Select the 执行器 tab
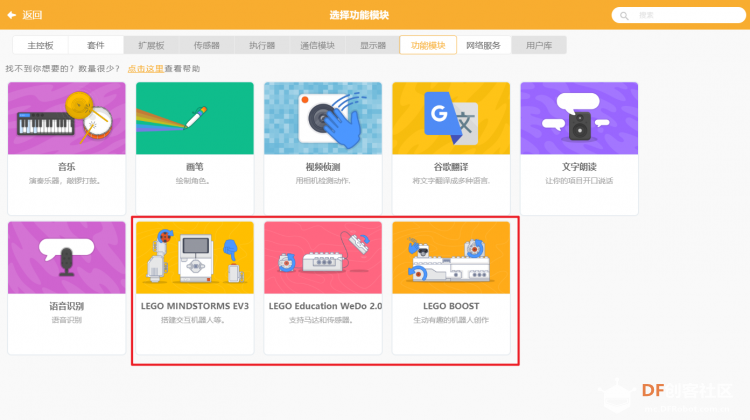Screen dimensions: 750x420 tap(262, 45)
